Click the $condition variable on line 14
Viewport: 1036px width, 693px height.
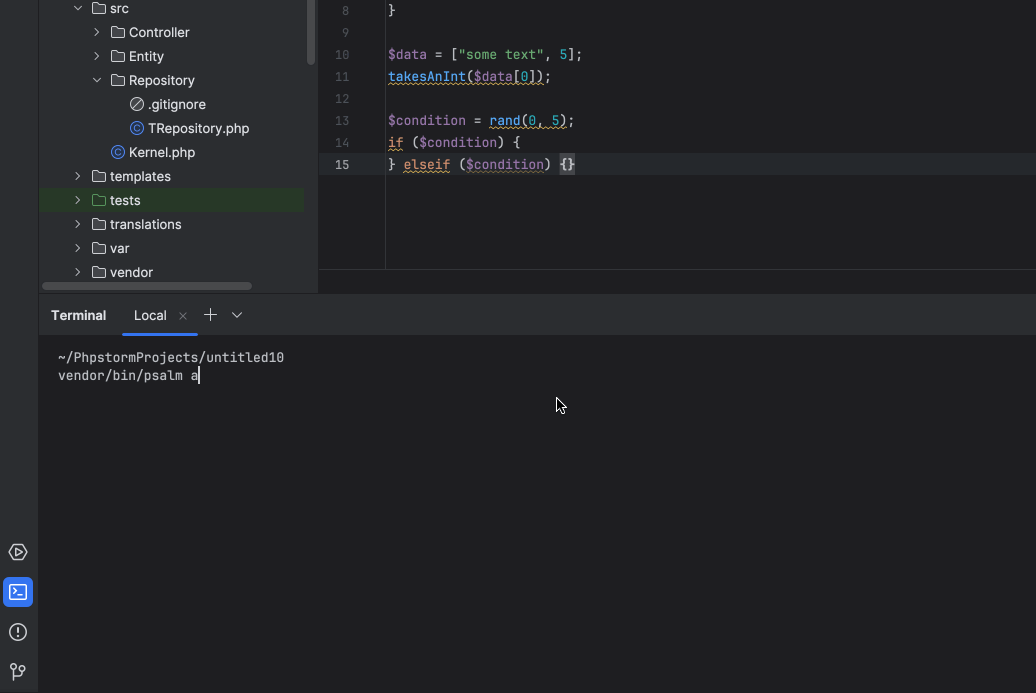point(458,143)
